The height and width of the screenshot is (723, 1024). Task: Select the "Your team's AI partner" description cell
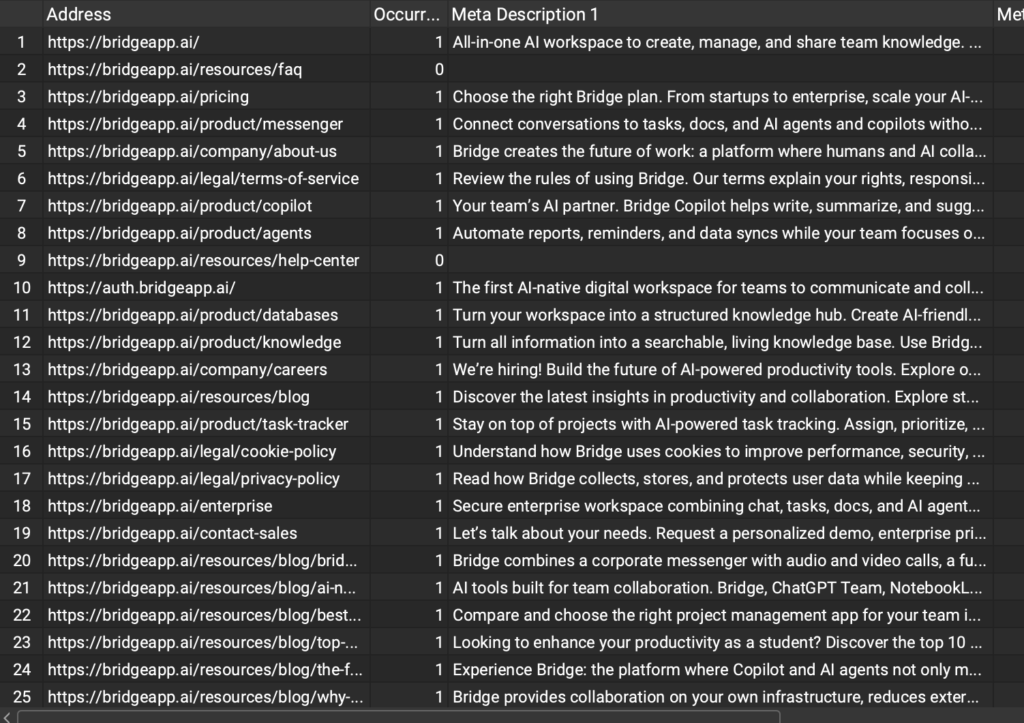tap(716, 206)
